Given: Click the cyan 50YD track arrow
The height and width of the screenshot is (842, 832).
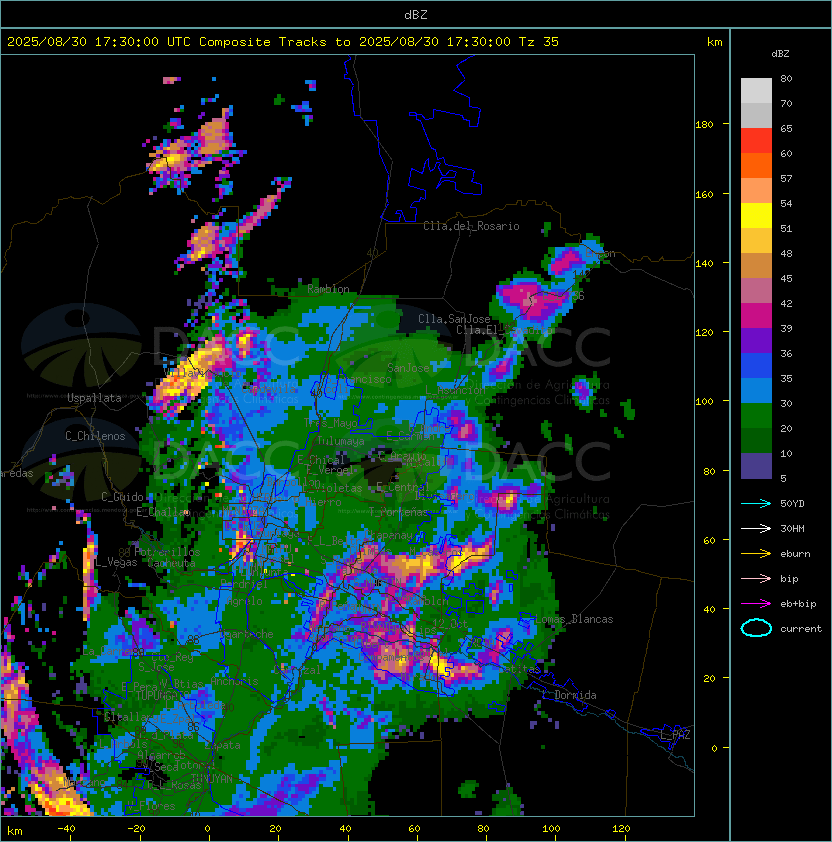Looking at the screenshot, I should (x=756, y=504).
